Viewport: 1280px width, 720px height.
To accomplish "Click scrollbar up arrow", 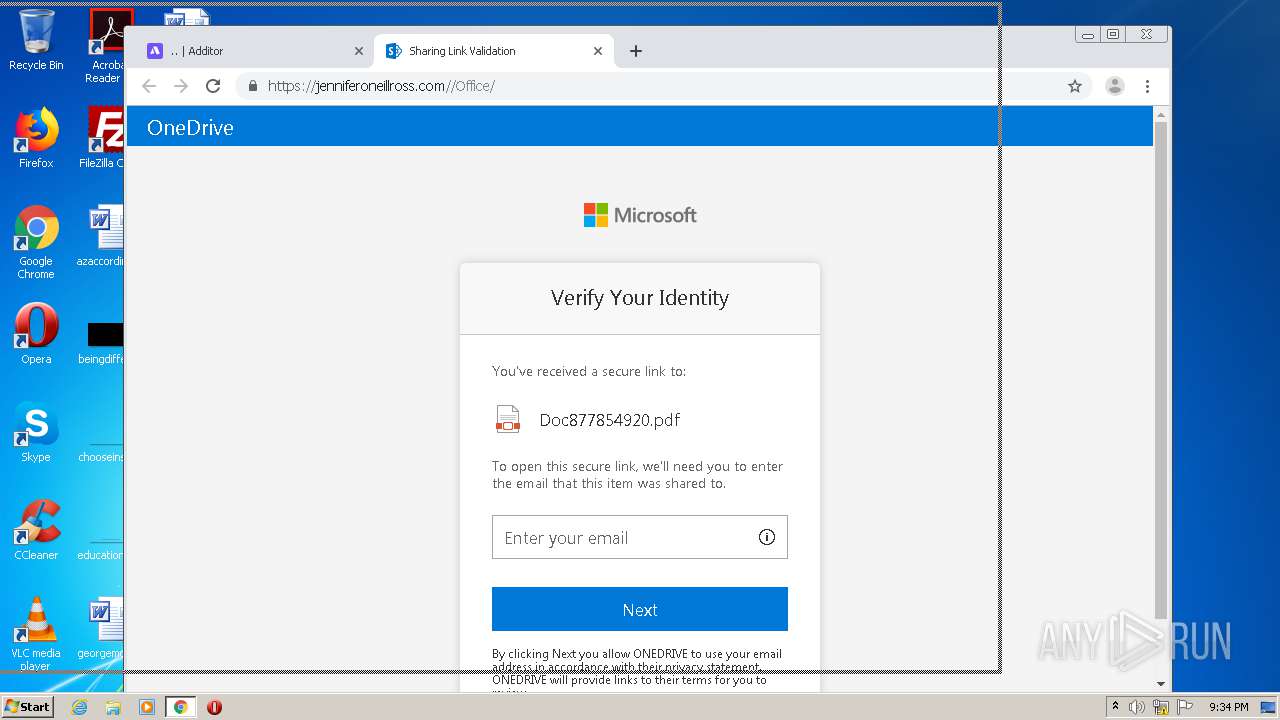I will pos(1160,114).
